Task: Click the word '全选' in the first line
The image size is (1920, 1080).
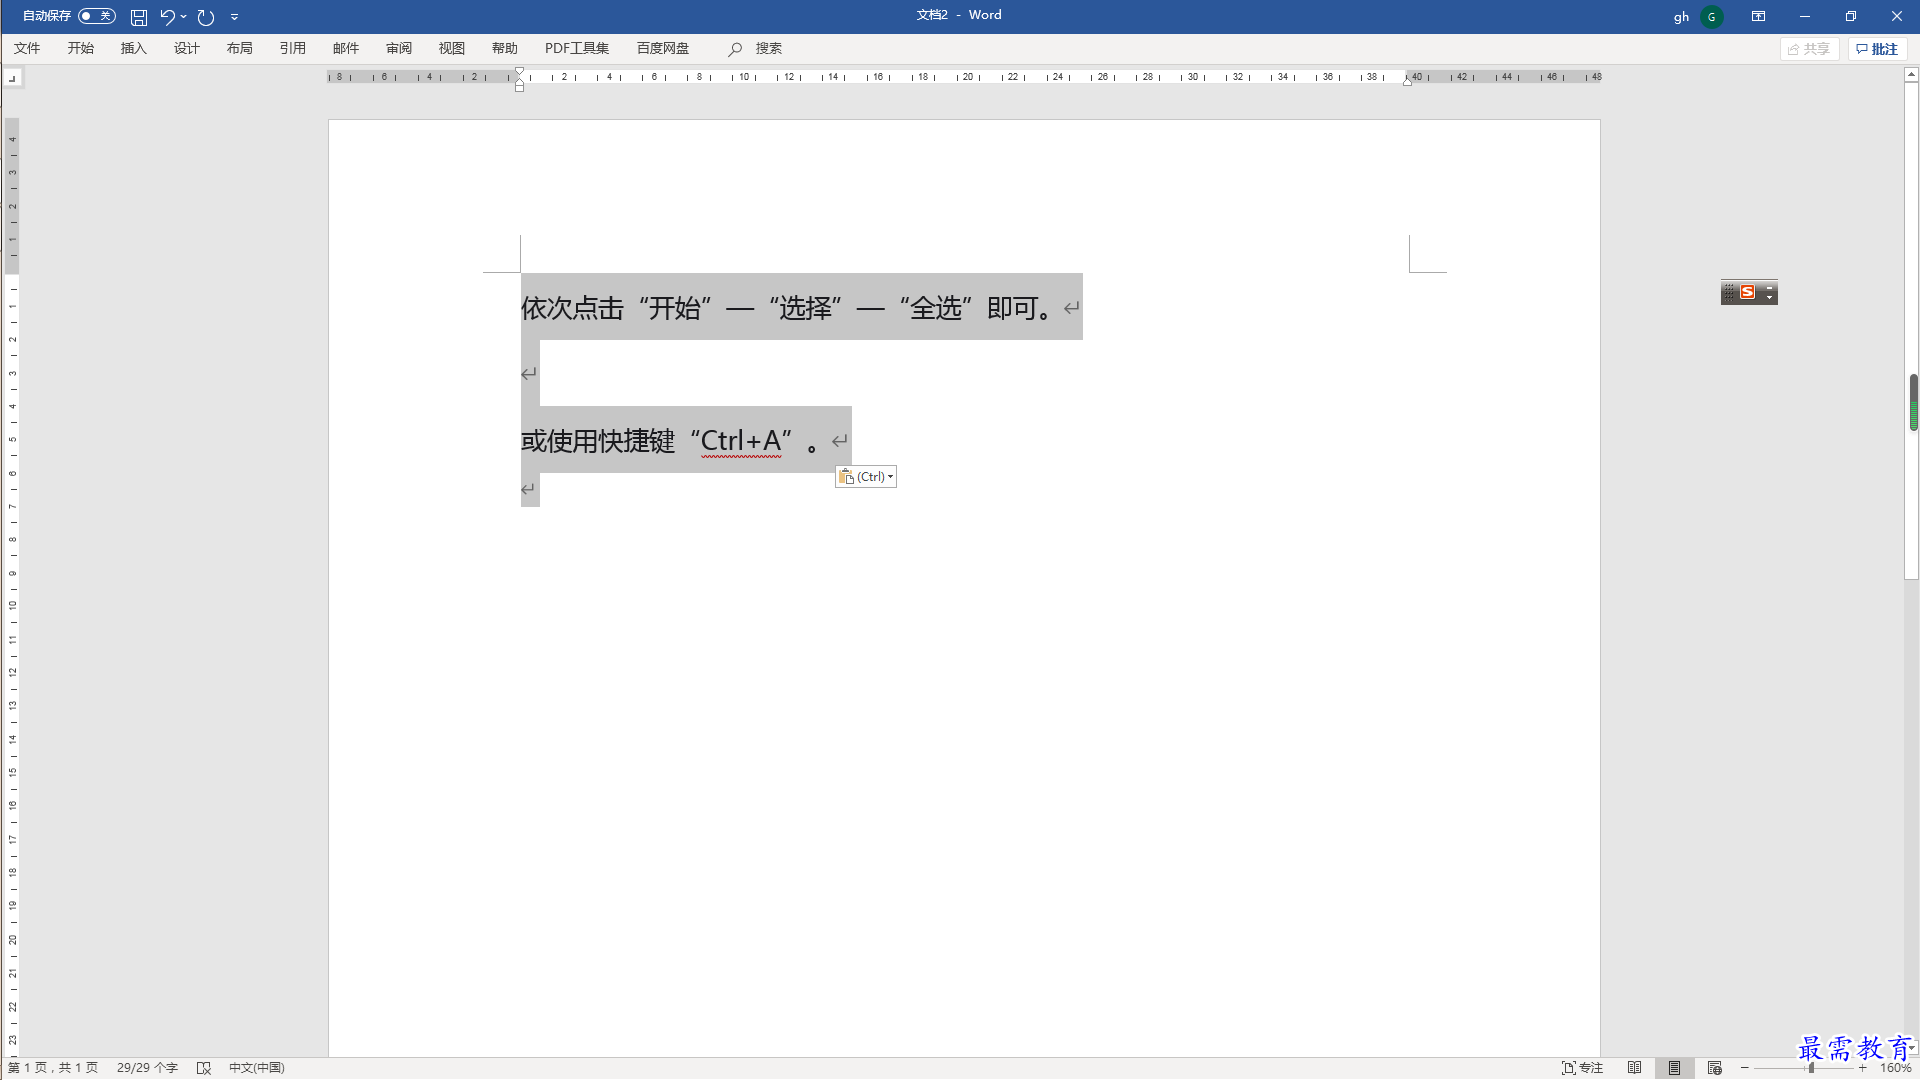Action: tap(936, 308)
